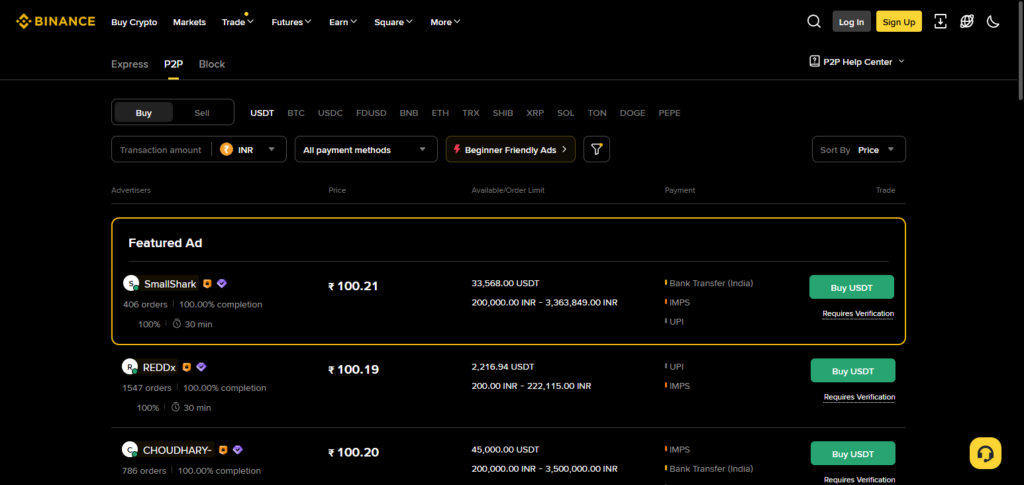Open All payment methods dropdown
The image size is (1024, 485).
coord(366,149)
